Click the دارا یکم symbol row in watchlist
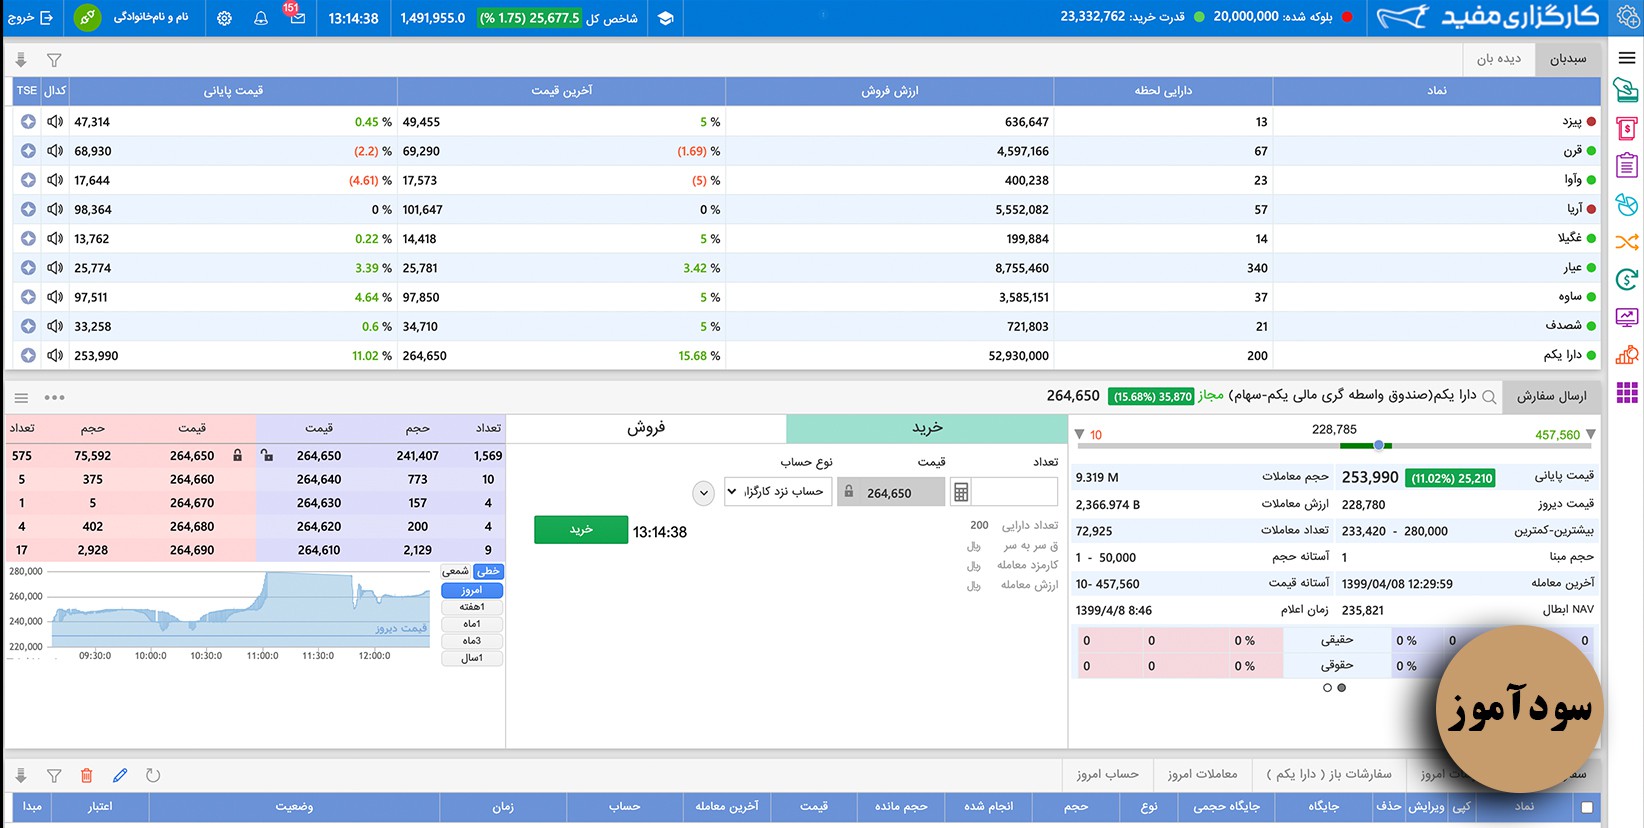Screen dimensions: 1644x828 [806, 355]
